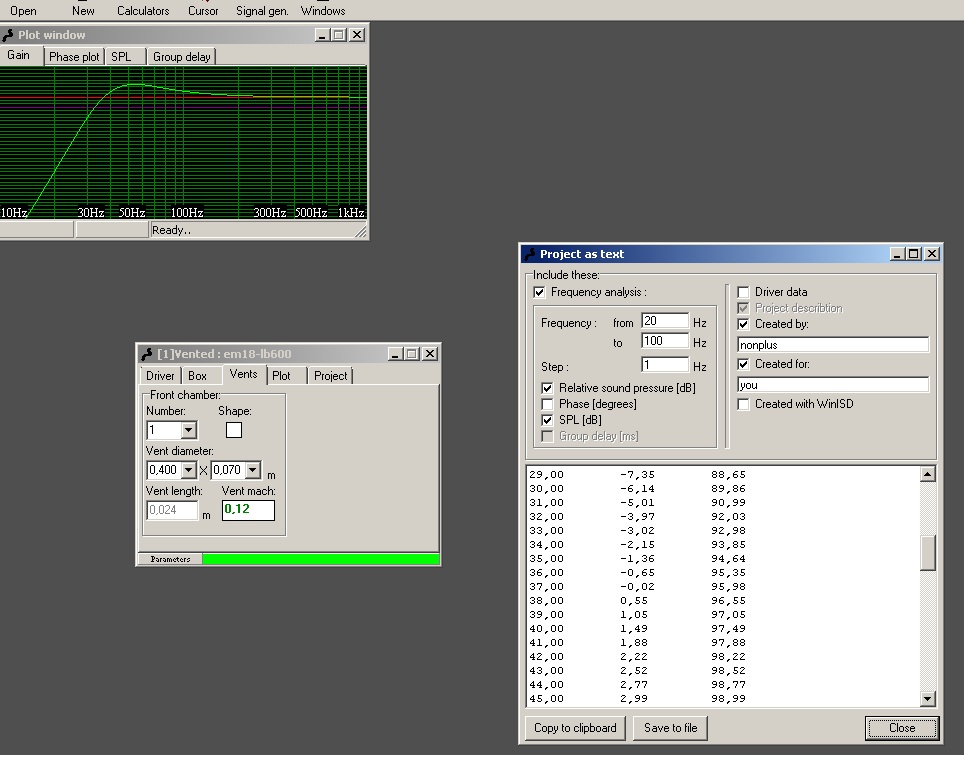This screenshot has height=758, width=964.
Task: Open the vent diameter 0,070 dropdown
Action: pyautogui.click(x=252, y=470)
